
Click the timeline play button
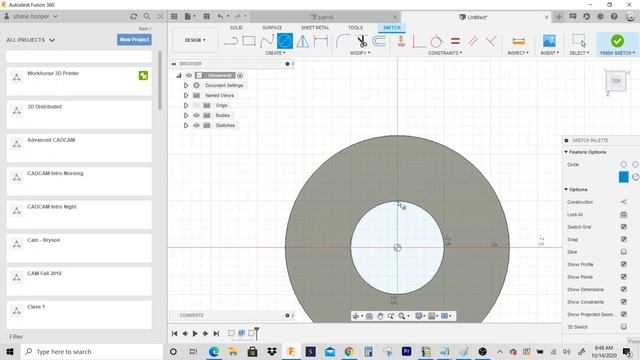pos(195,333)
